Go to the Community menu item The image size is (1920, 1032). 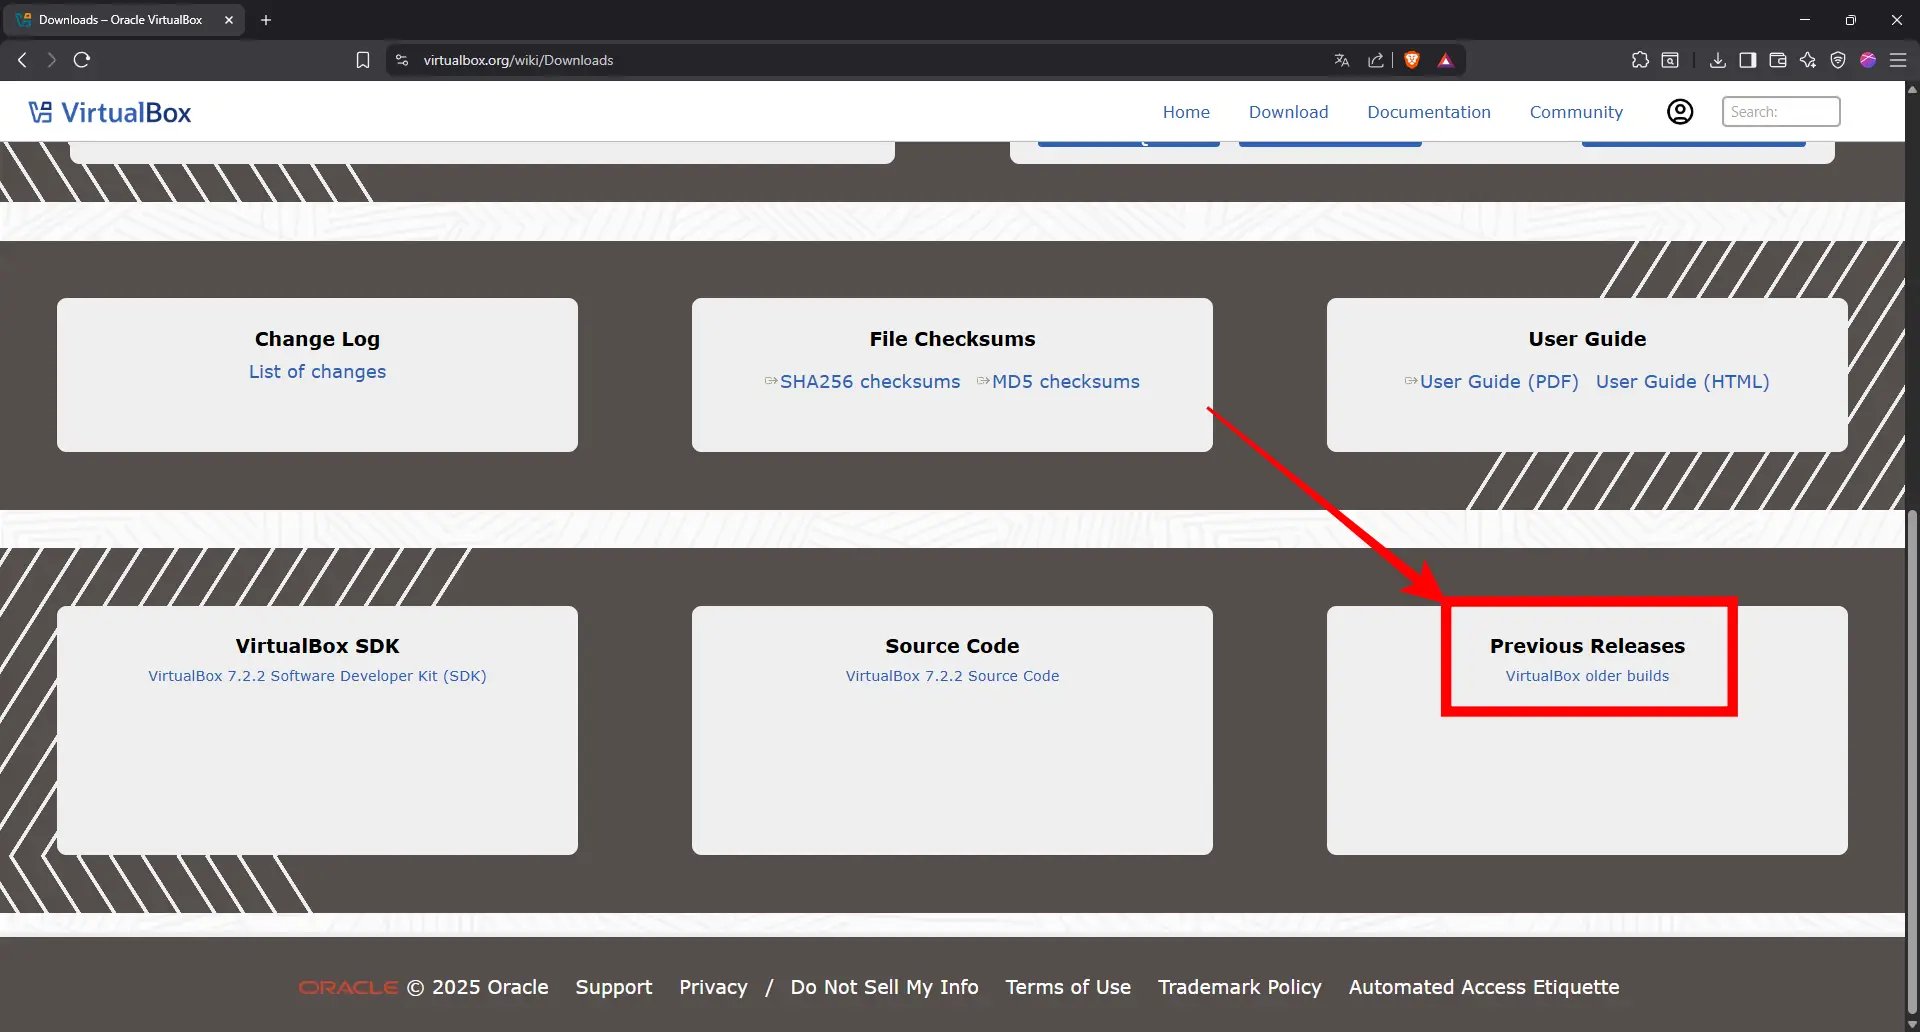coord(1576,112)
